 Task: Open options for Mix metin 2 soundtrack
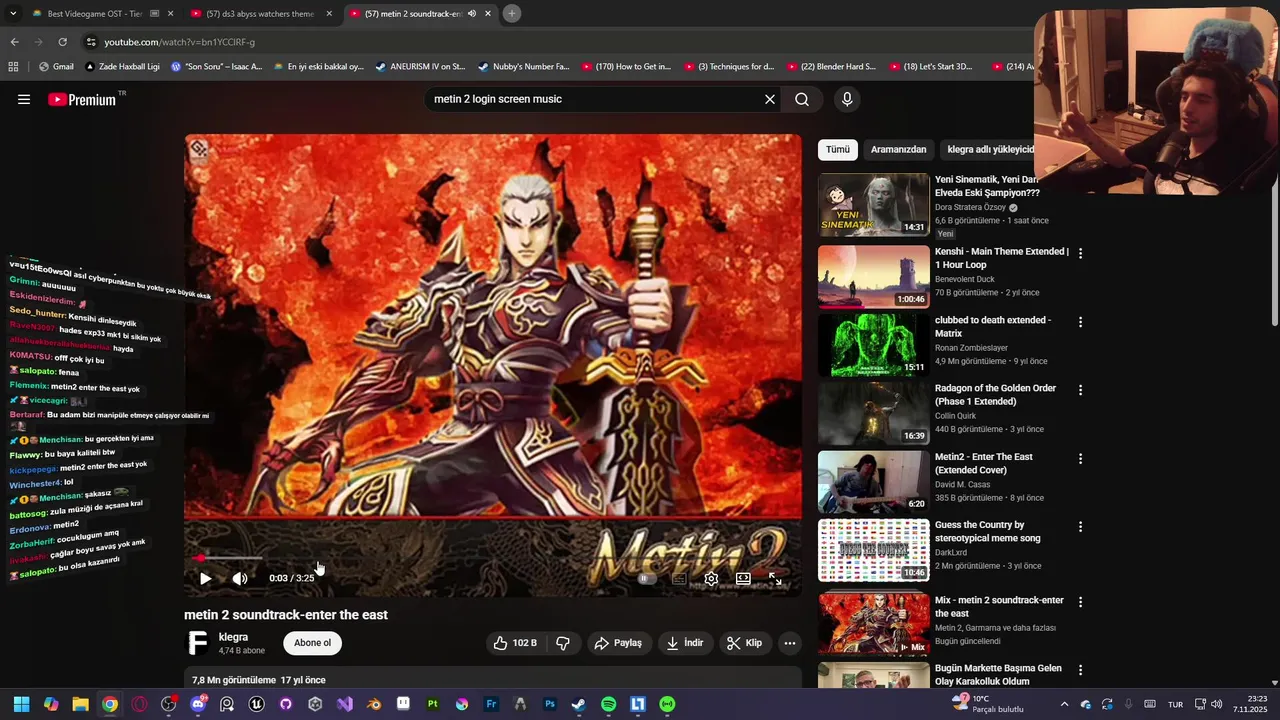pos(1080,602)
